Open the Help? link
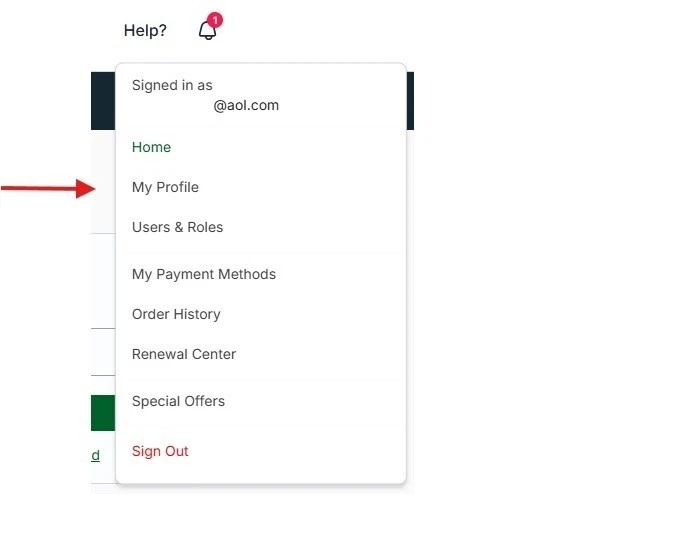Screen dimensions: 692x540 [x=145, y=30]
